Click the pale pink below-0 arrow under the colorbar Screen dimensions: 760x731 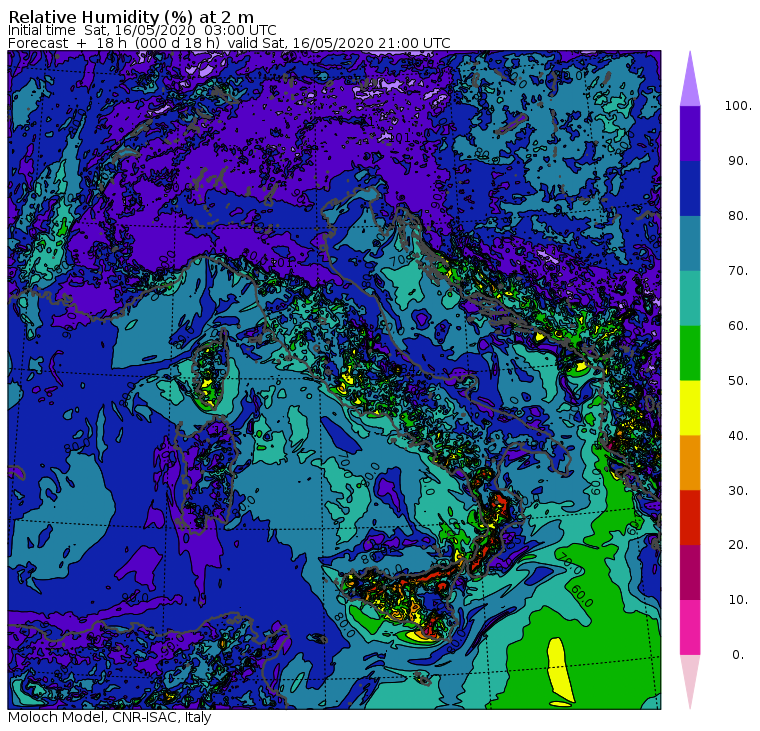click(690, 679)
